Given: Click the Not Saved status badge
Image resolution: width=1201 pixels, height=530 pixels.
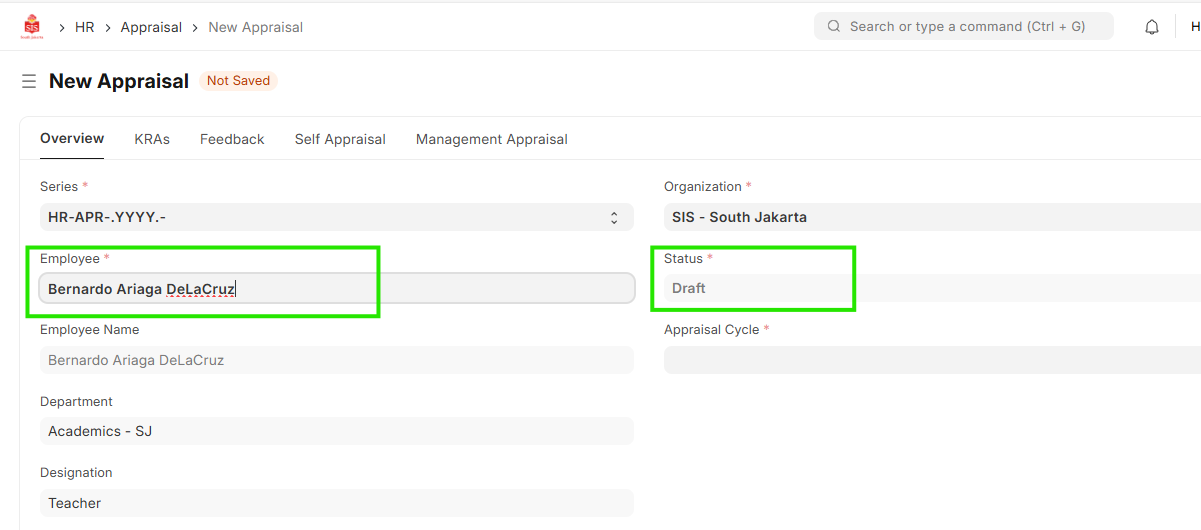Looking at the screenshot, I should 238,81.
